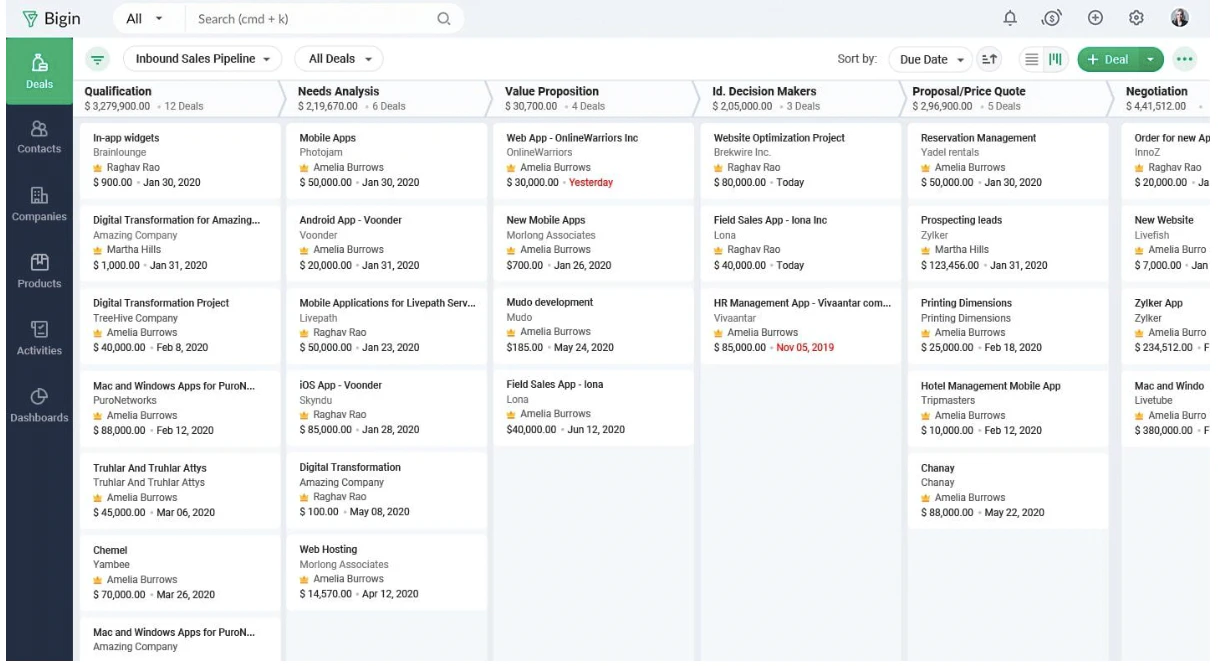Go to Contacts in the sidebar
Image resolution: width=1226 pixels, height=666 pixels.
pos(39,138)
